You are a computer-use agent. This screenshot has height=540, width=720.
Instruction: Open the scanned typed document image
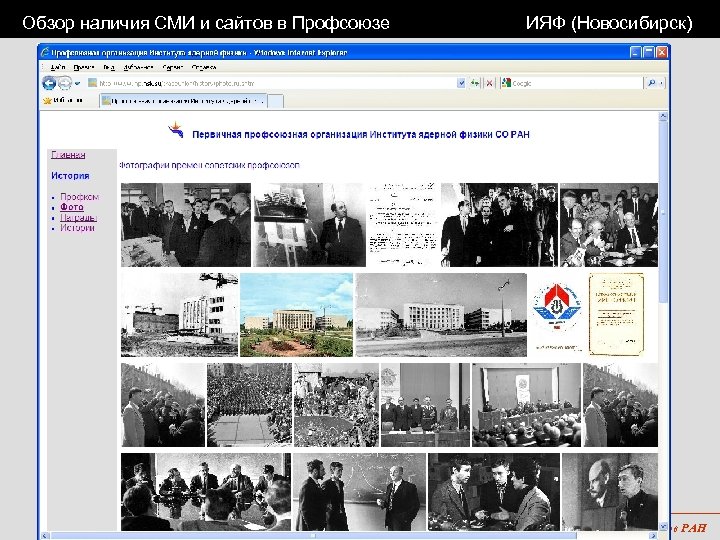[403, 225]
